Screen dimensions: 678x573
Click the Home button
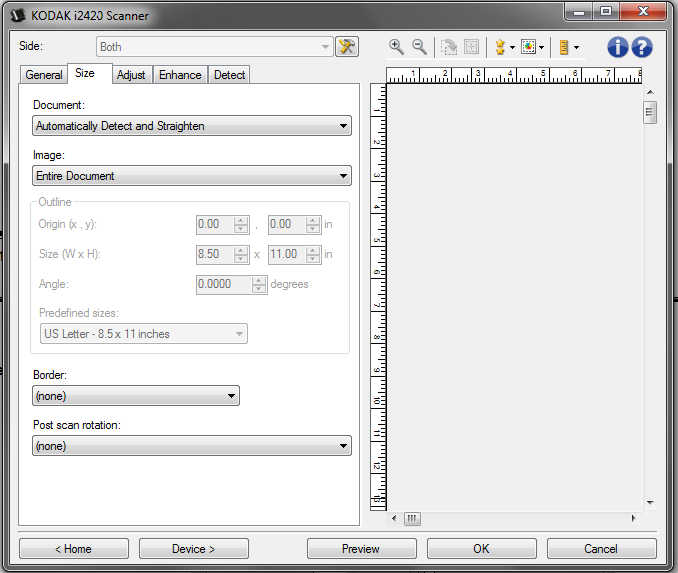click(x=74, y=549)
